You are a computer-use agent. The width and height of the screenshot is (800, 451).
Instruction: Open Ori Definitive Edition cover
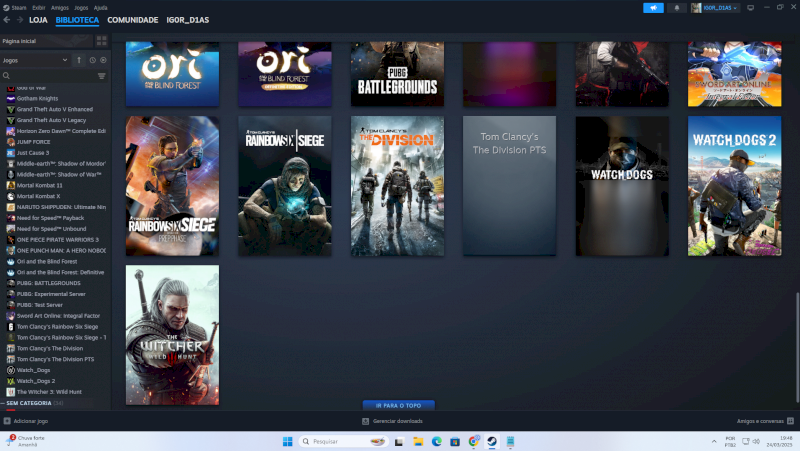tap(285, 74)
